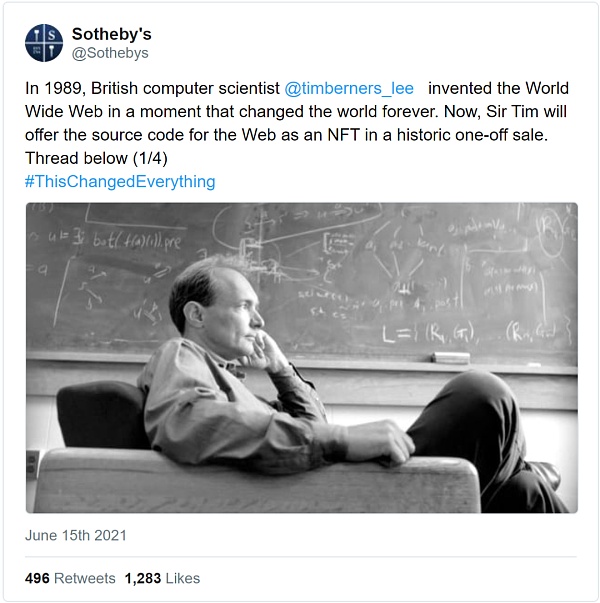The height and width of the screenshot is (603, 600).
Task: View the 496 Retweets count
Action: click(x=70, y=578)
